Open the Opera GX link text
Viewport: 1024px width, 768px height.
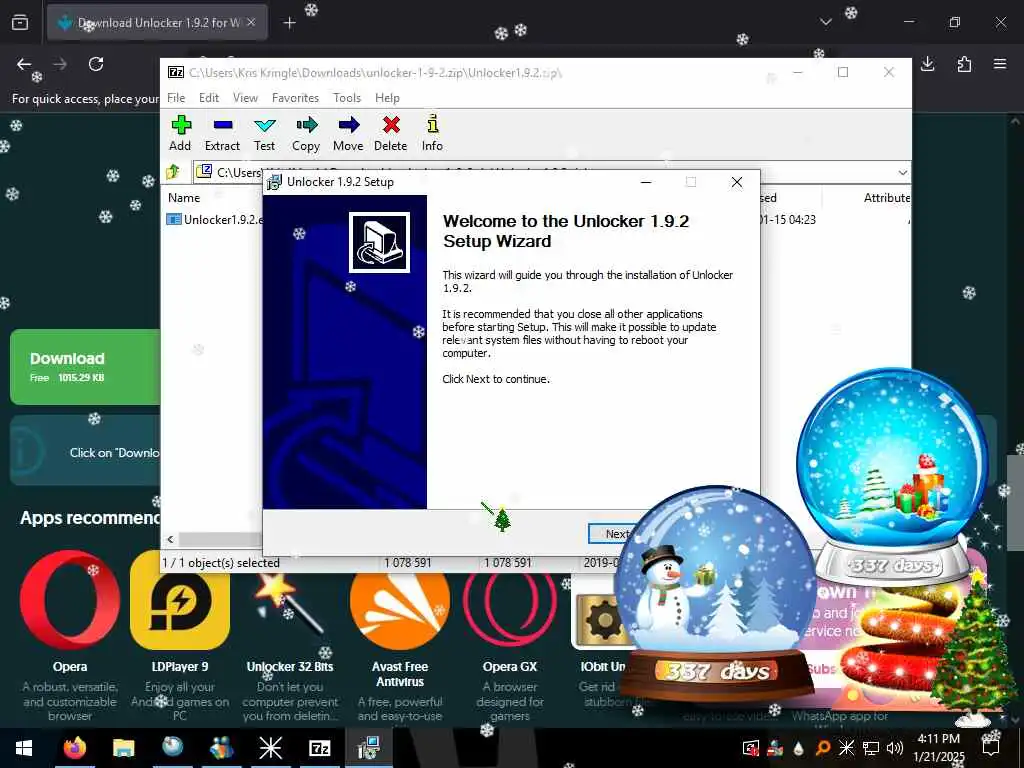pyautogui.click(x=510, y=667)
